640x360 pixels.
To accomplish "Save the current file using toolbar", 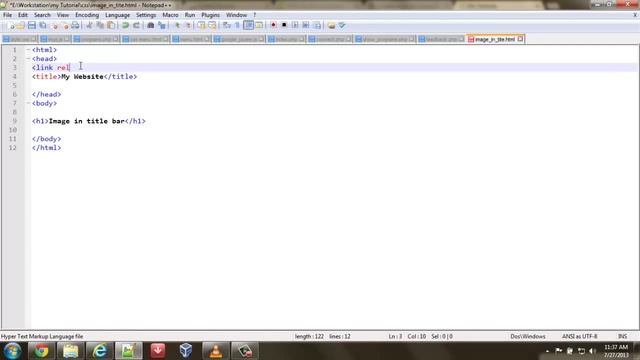I will click(x=31, y=25).
